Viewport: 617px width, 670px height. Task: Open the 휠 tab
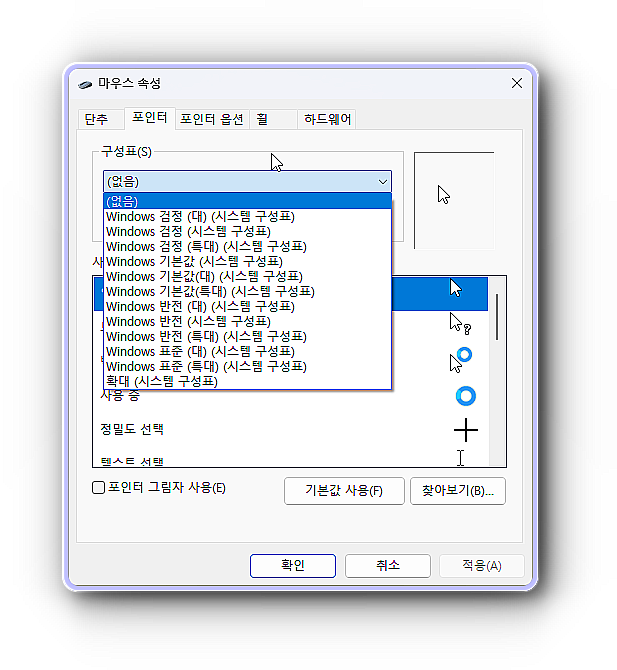coord(273,119)
